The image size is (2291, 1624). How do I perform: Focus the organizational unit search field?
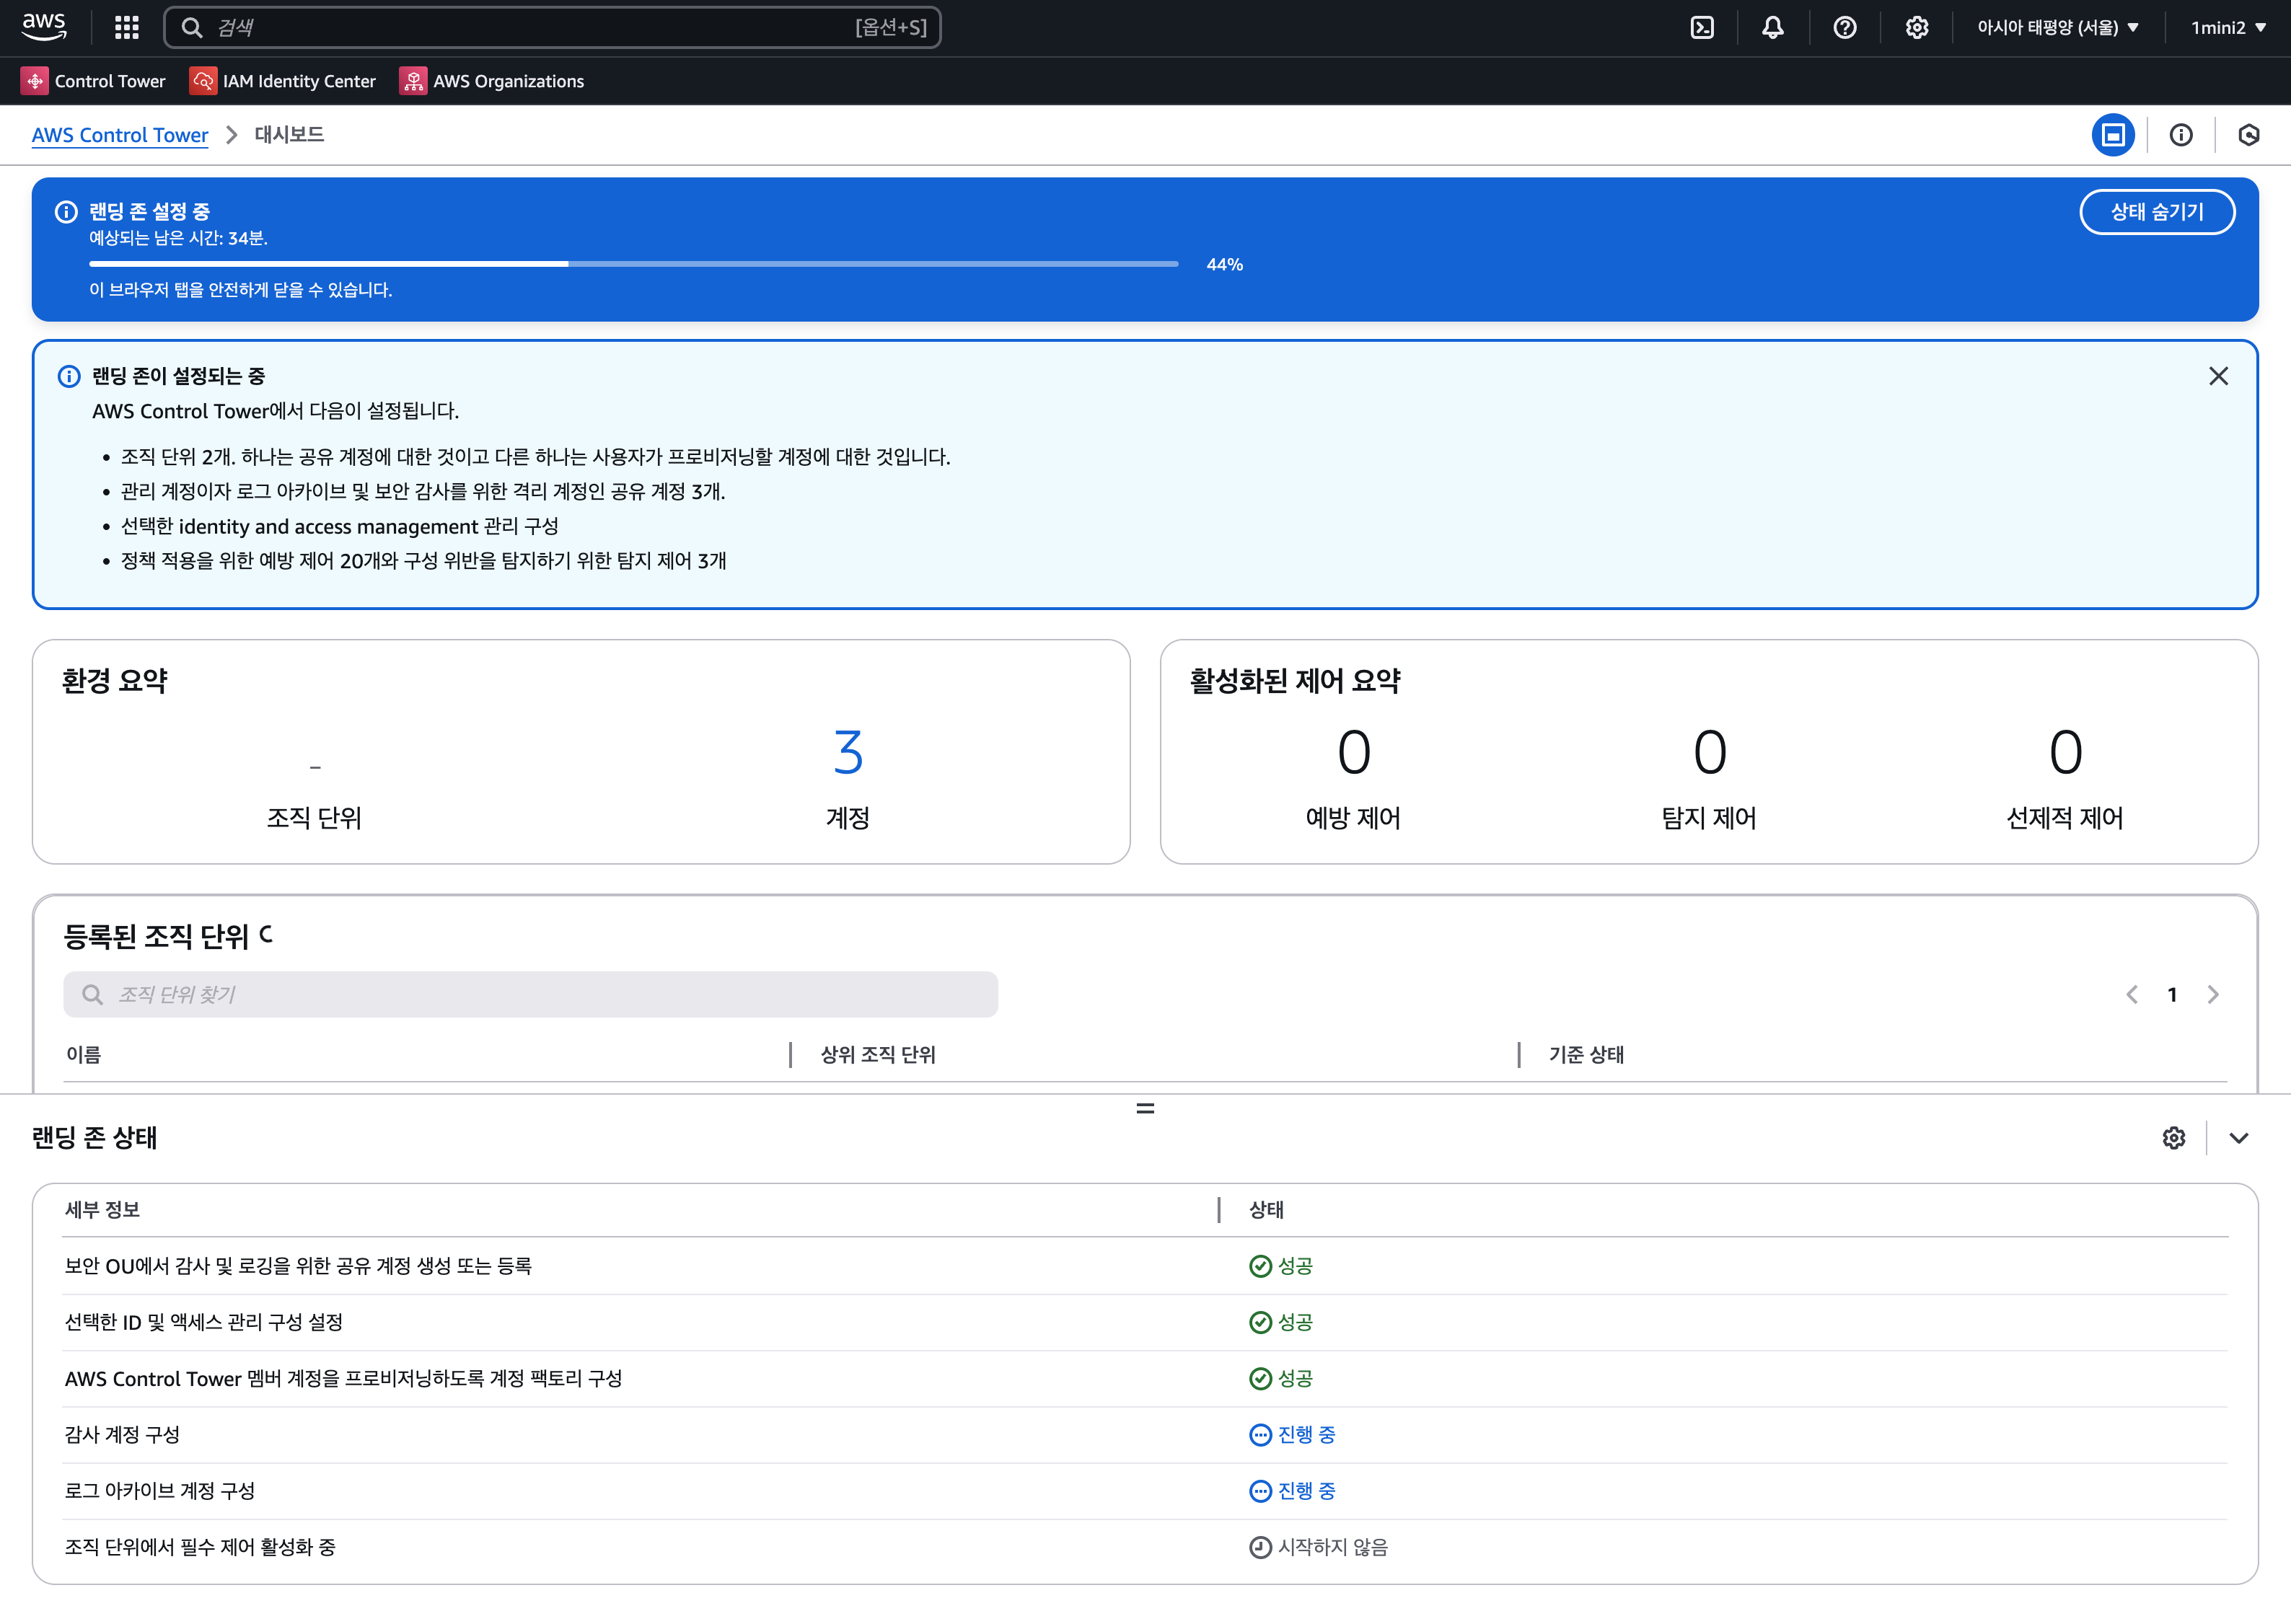pos(530,994)
